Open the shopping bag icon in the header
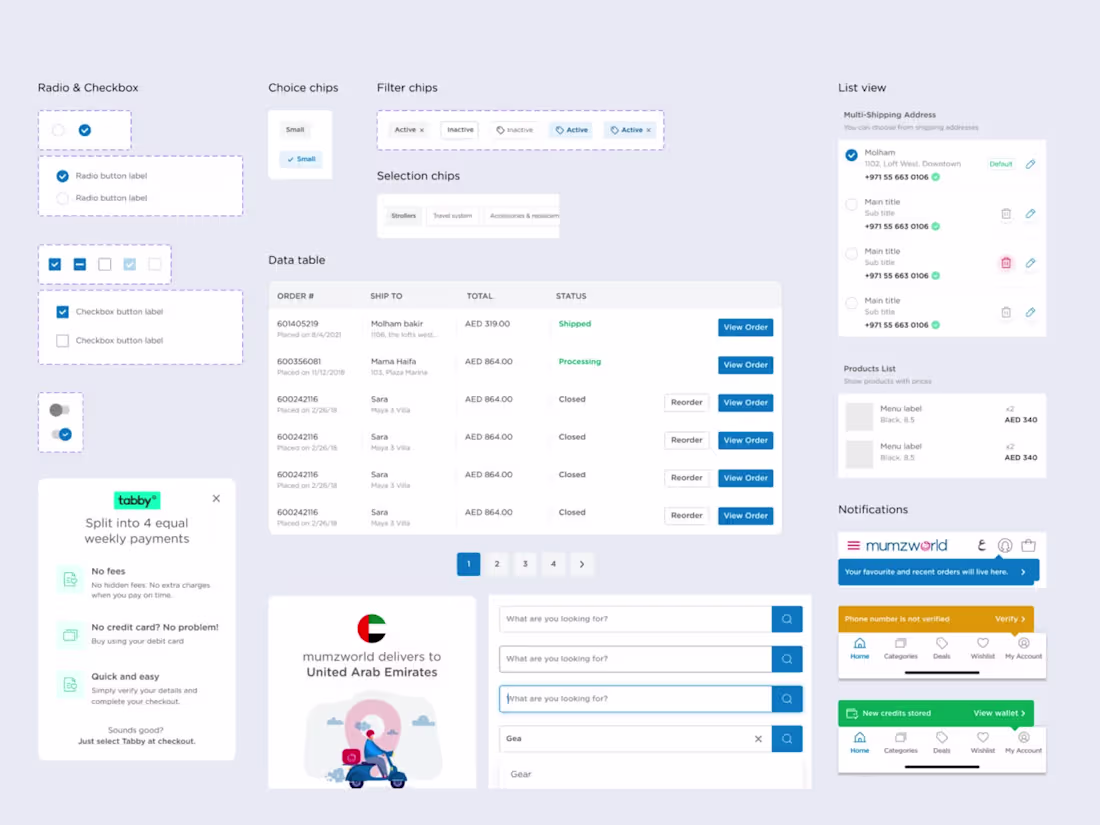The image size is (1100, 825). point(1027,545)
